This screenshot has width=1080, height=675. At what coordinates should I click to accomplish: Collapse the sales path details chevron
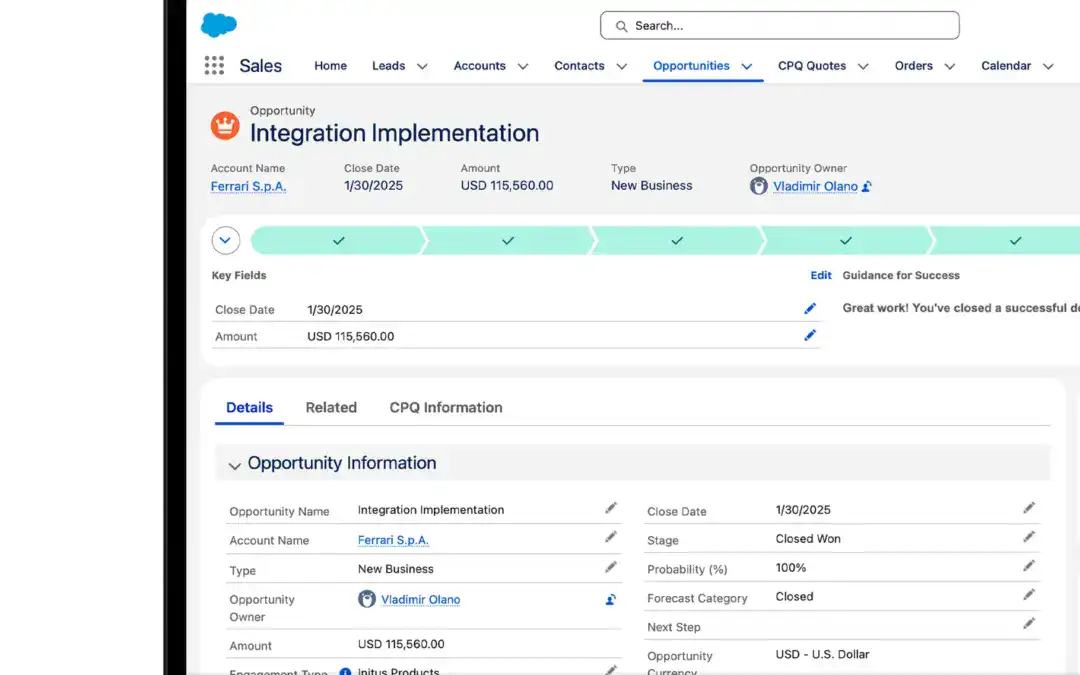226,241
